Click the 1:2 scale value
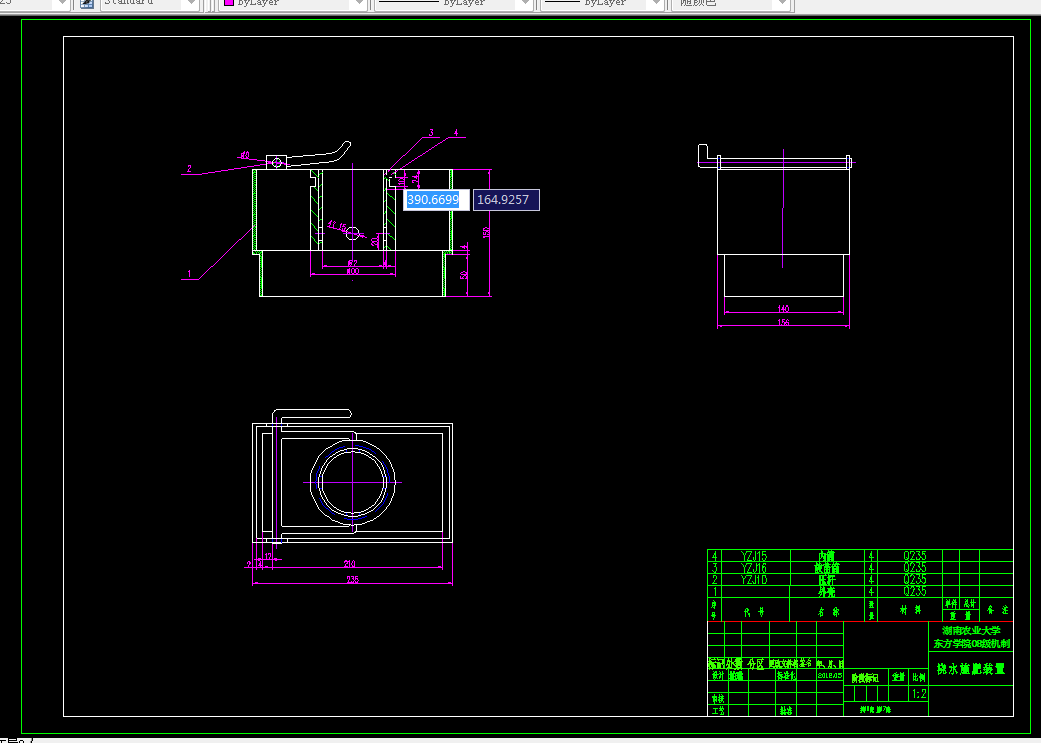 click(919, 694)
